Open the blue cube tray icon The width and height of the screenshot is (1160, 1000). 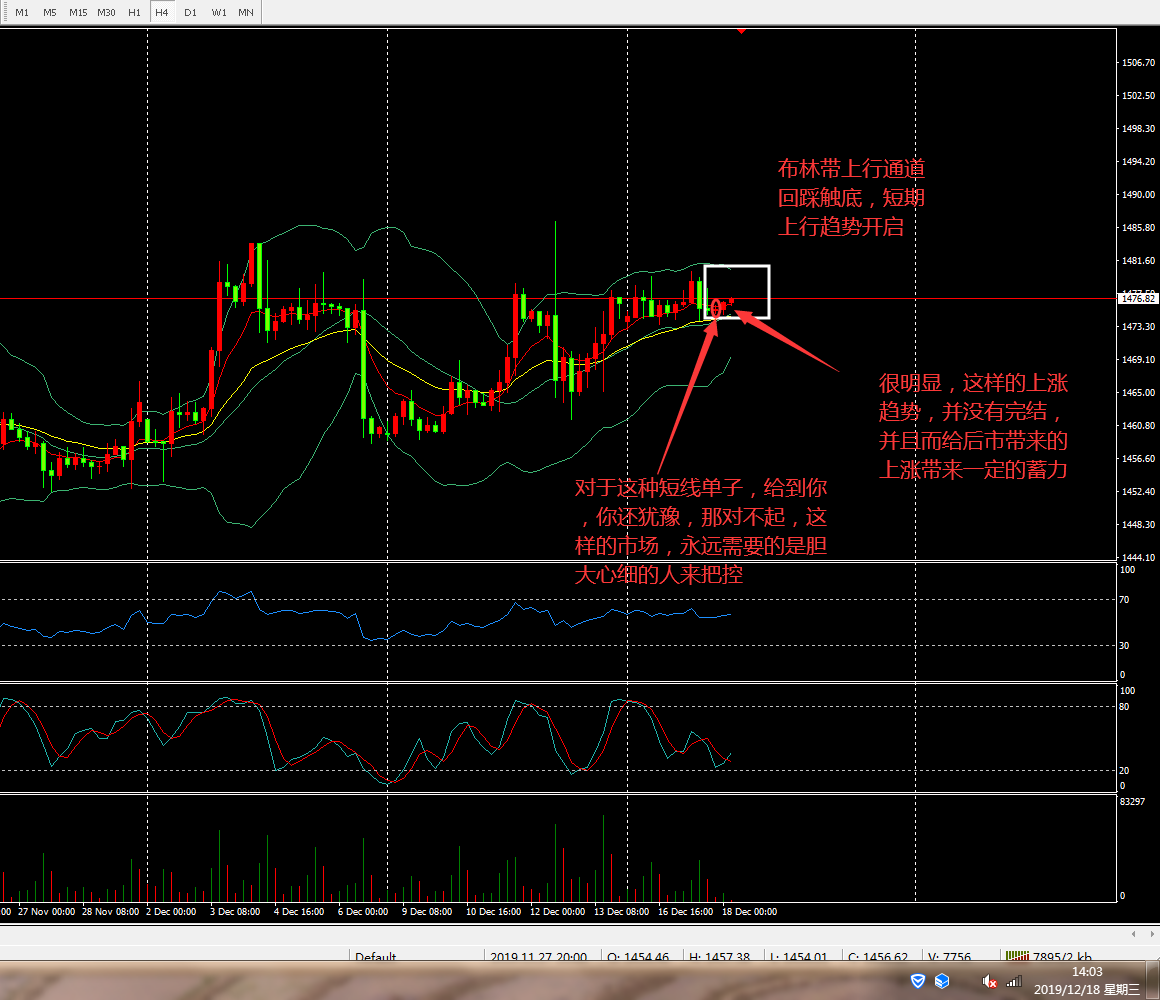942,981
